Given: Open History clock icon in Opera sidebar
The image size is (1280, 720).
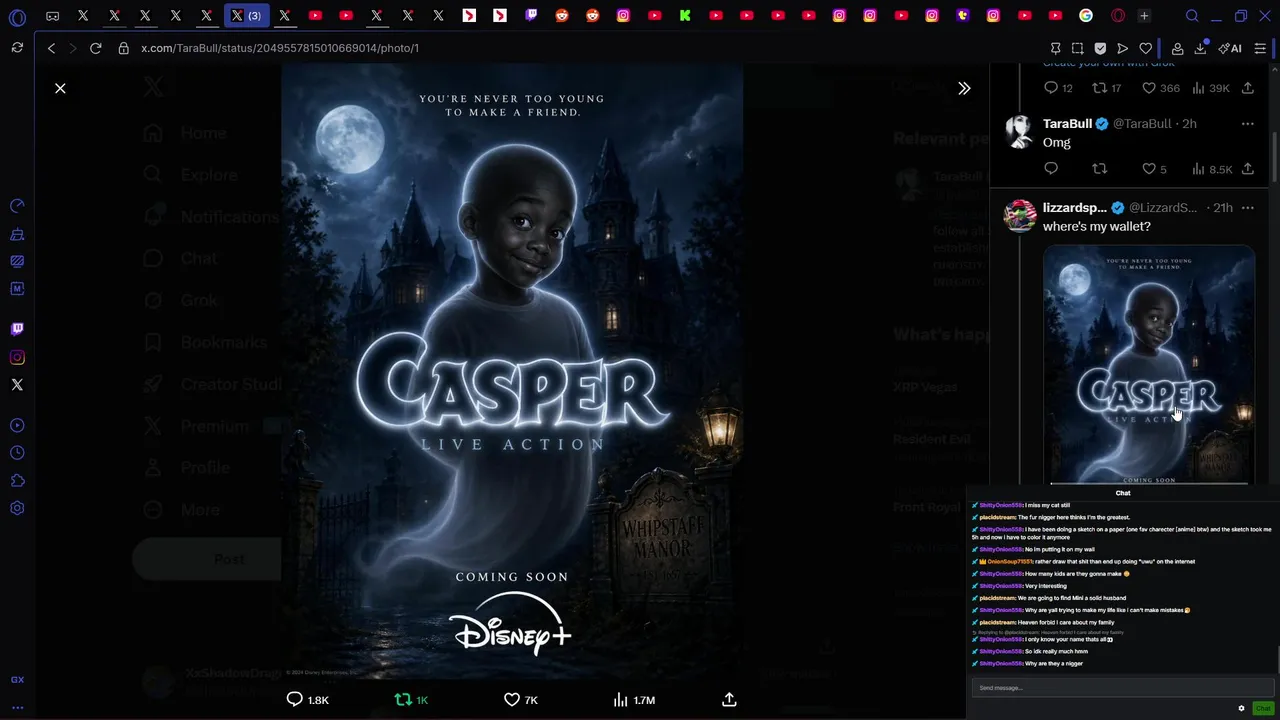Looking at the screenshot, I should [x=17, y=453].
